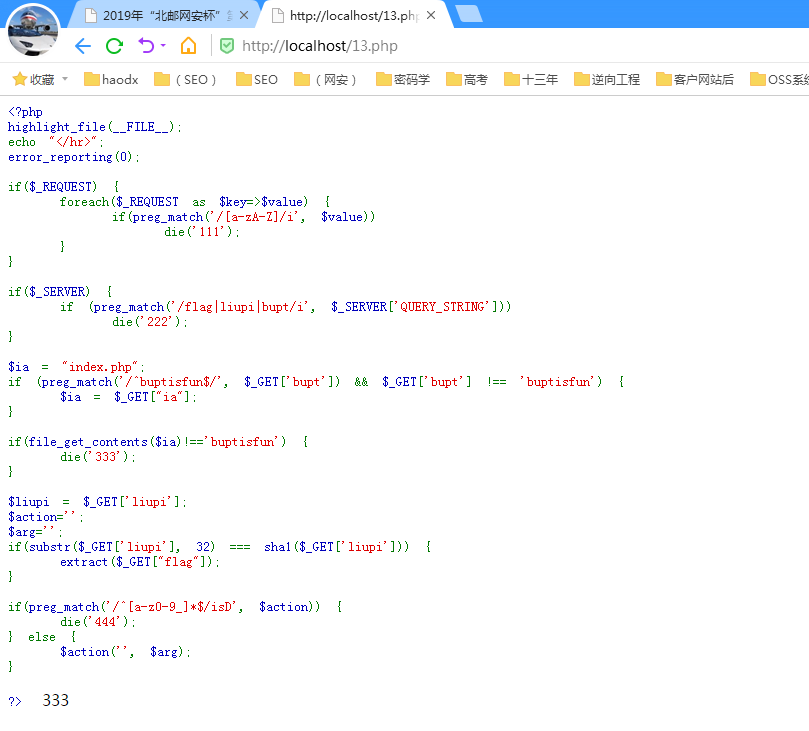Click the address bar showing localhost/13.php
The width and height of the screenshot is (809, 731).
tap(500, 46)
